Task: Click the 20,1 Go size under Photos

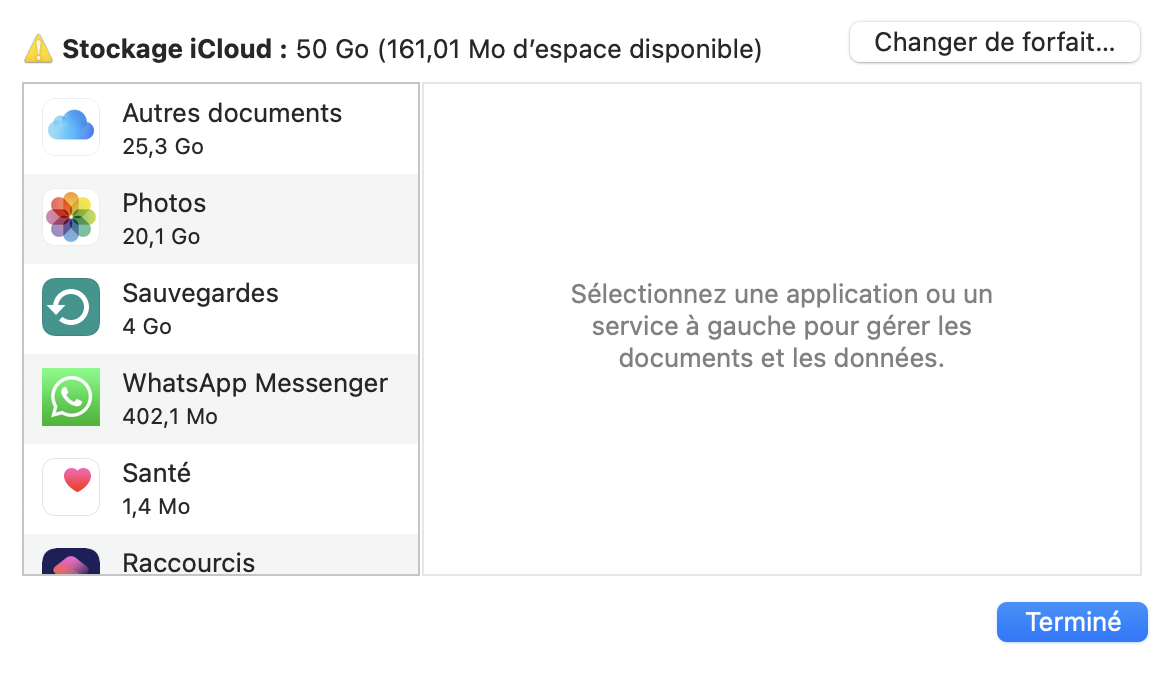Action: pos(161,237)
